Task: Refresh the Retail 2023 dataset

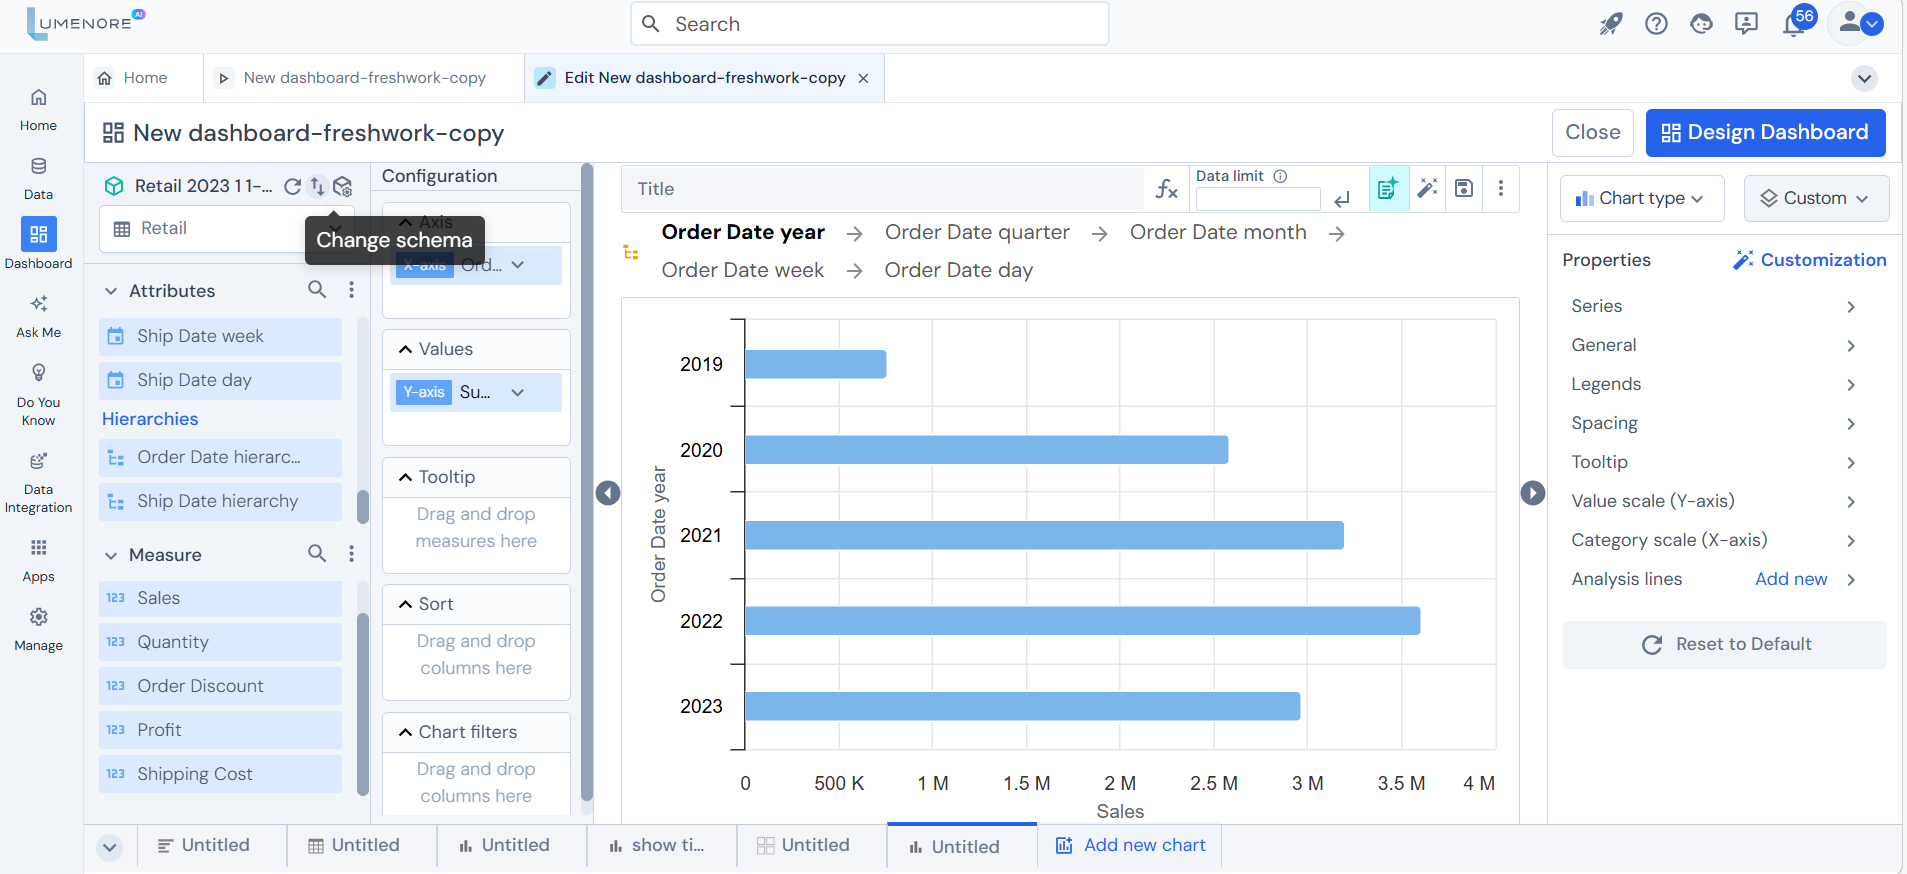Action: [x=292, y=186]
